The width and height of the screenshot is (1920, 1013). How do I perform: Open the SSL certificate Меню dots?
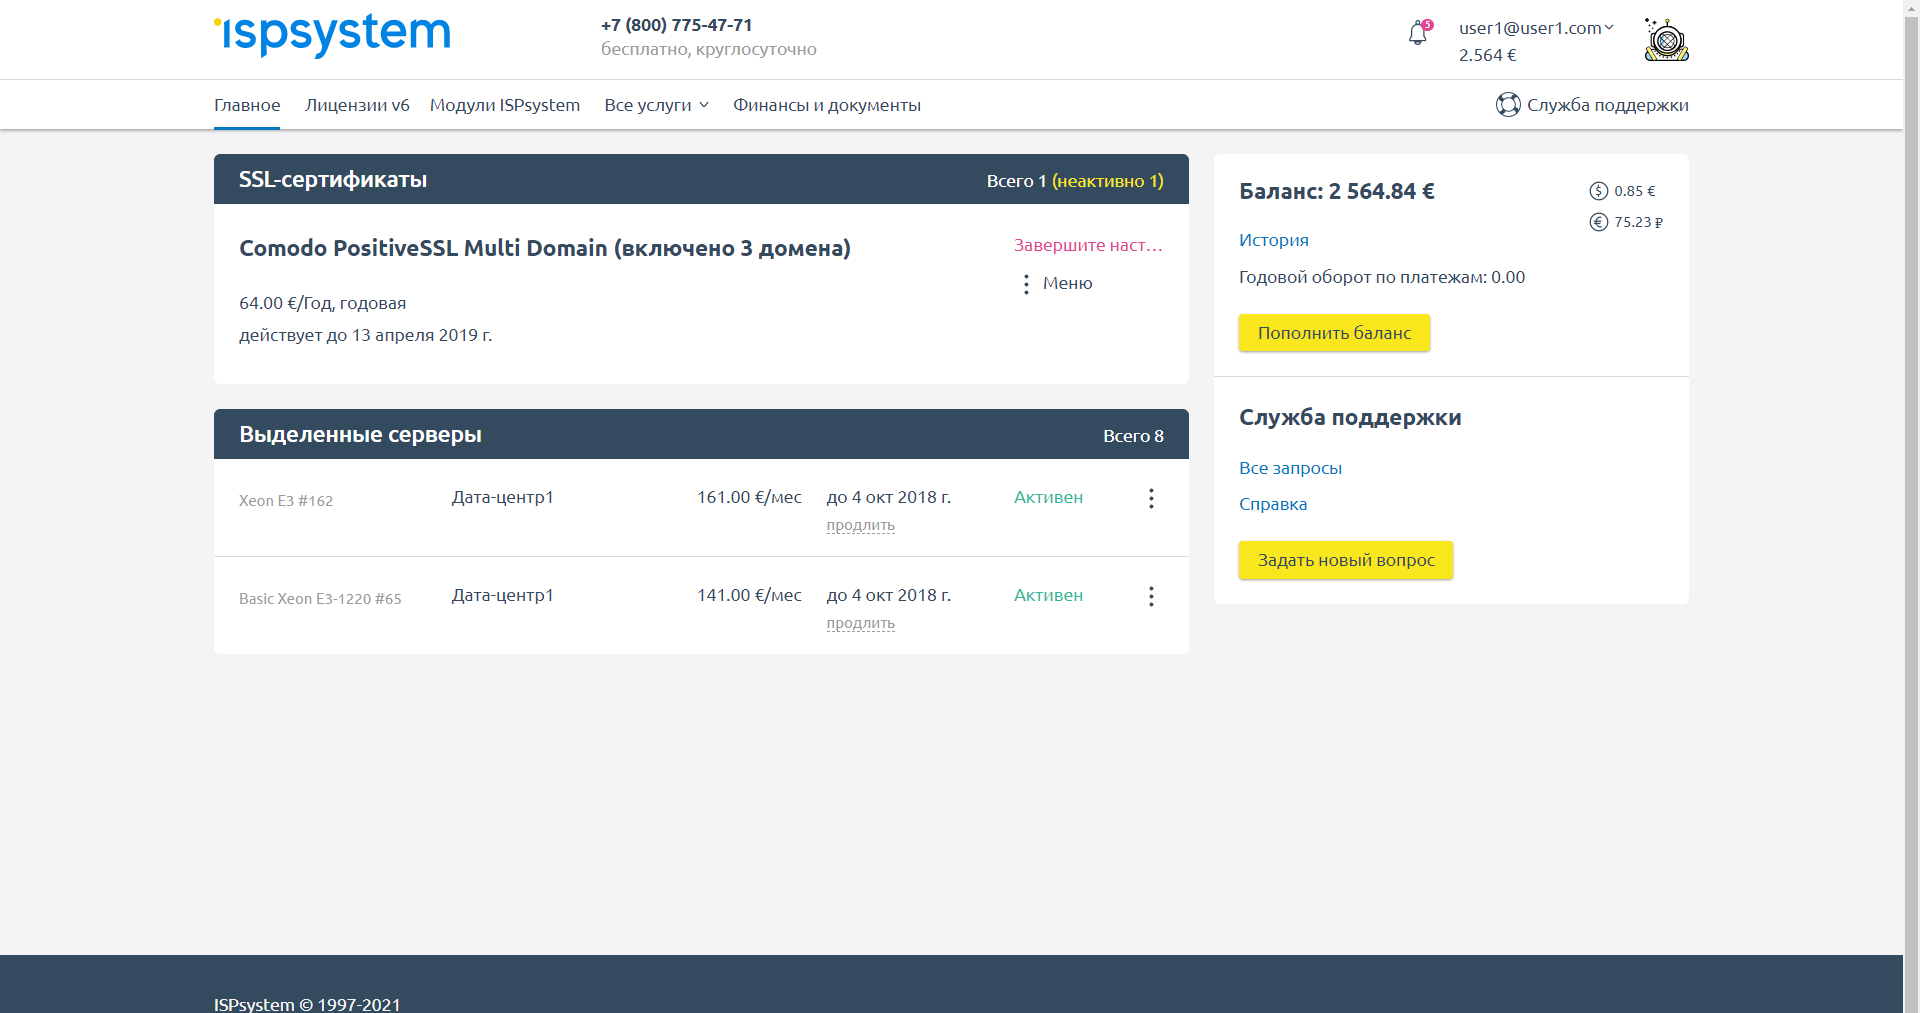pos(1026,284)
